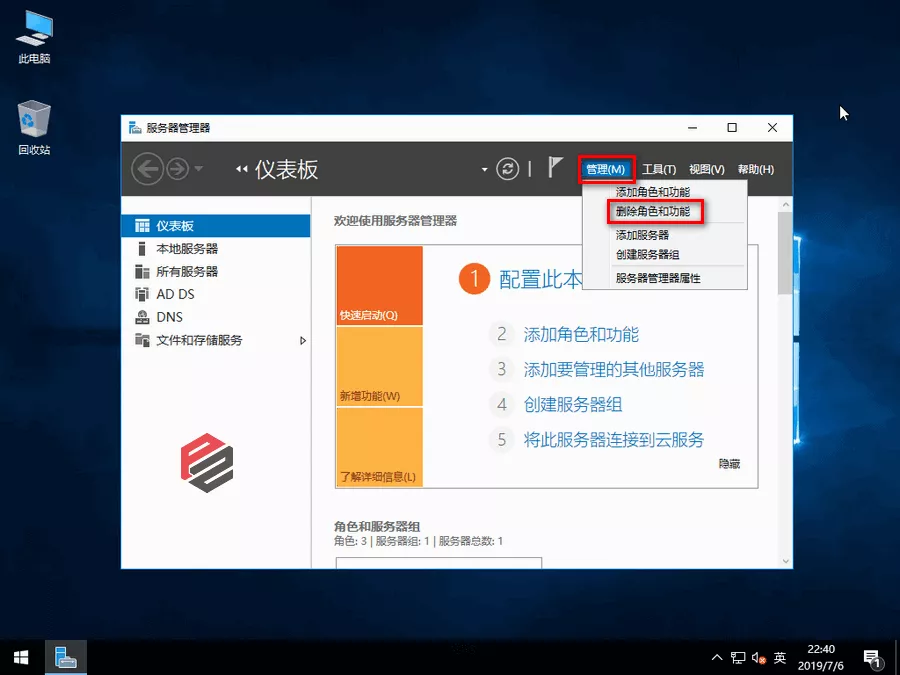
Task: Open the notifications flag icon
Action: 556,168
